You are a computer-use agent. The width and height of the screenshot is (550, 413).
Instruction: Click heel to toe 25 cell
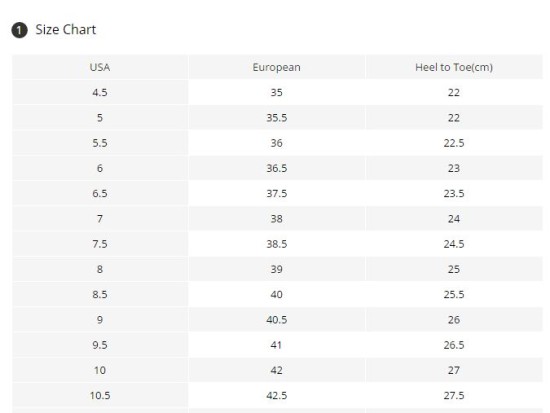click(454, 269)
